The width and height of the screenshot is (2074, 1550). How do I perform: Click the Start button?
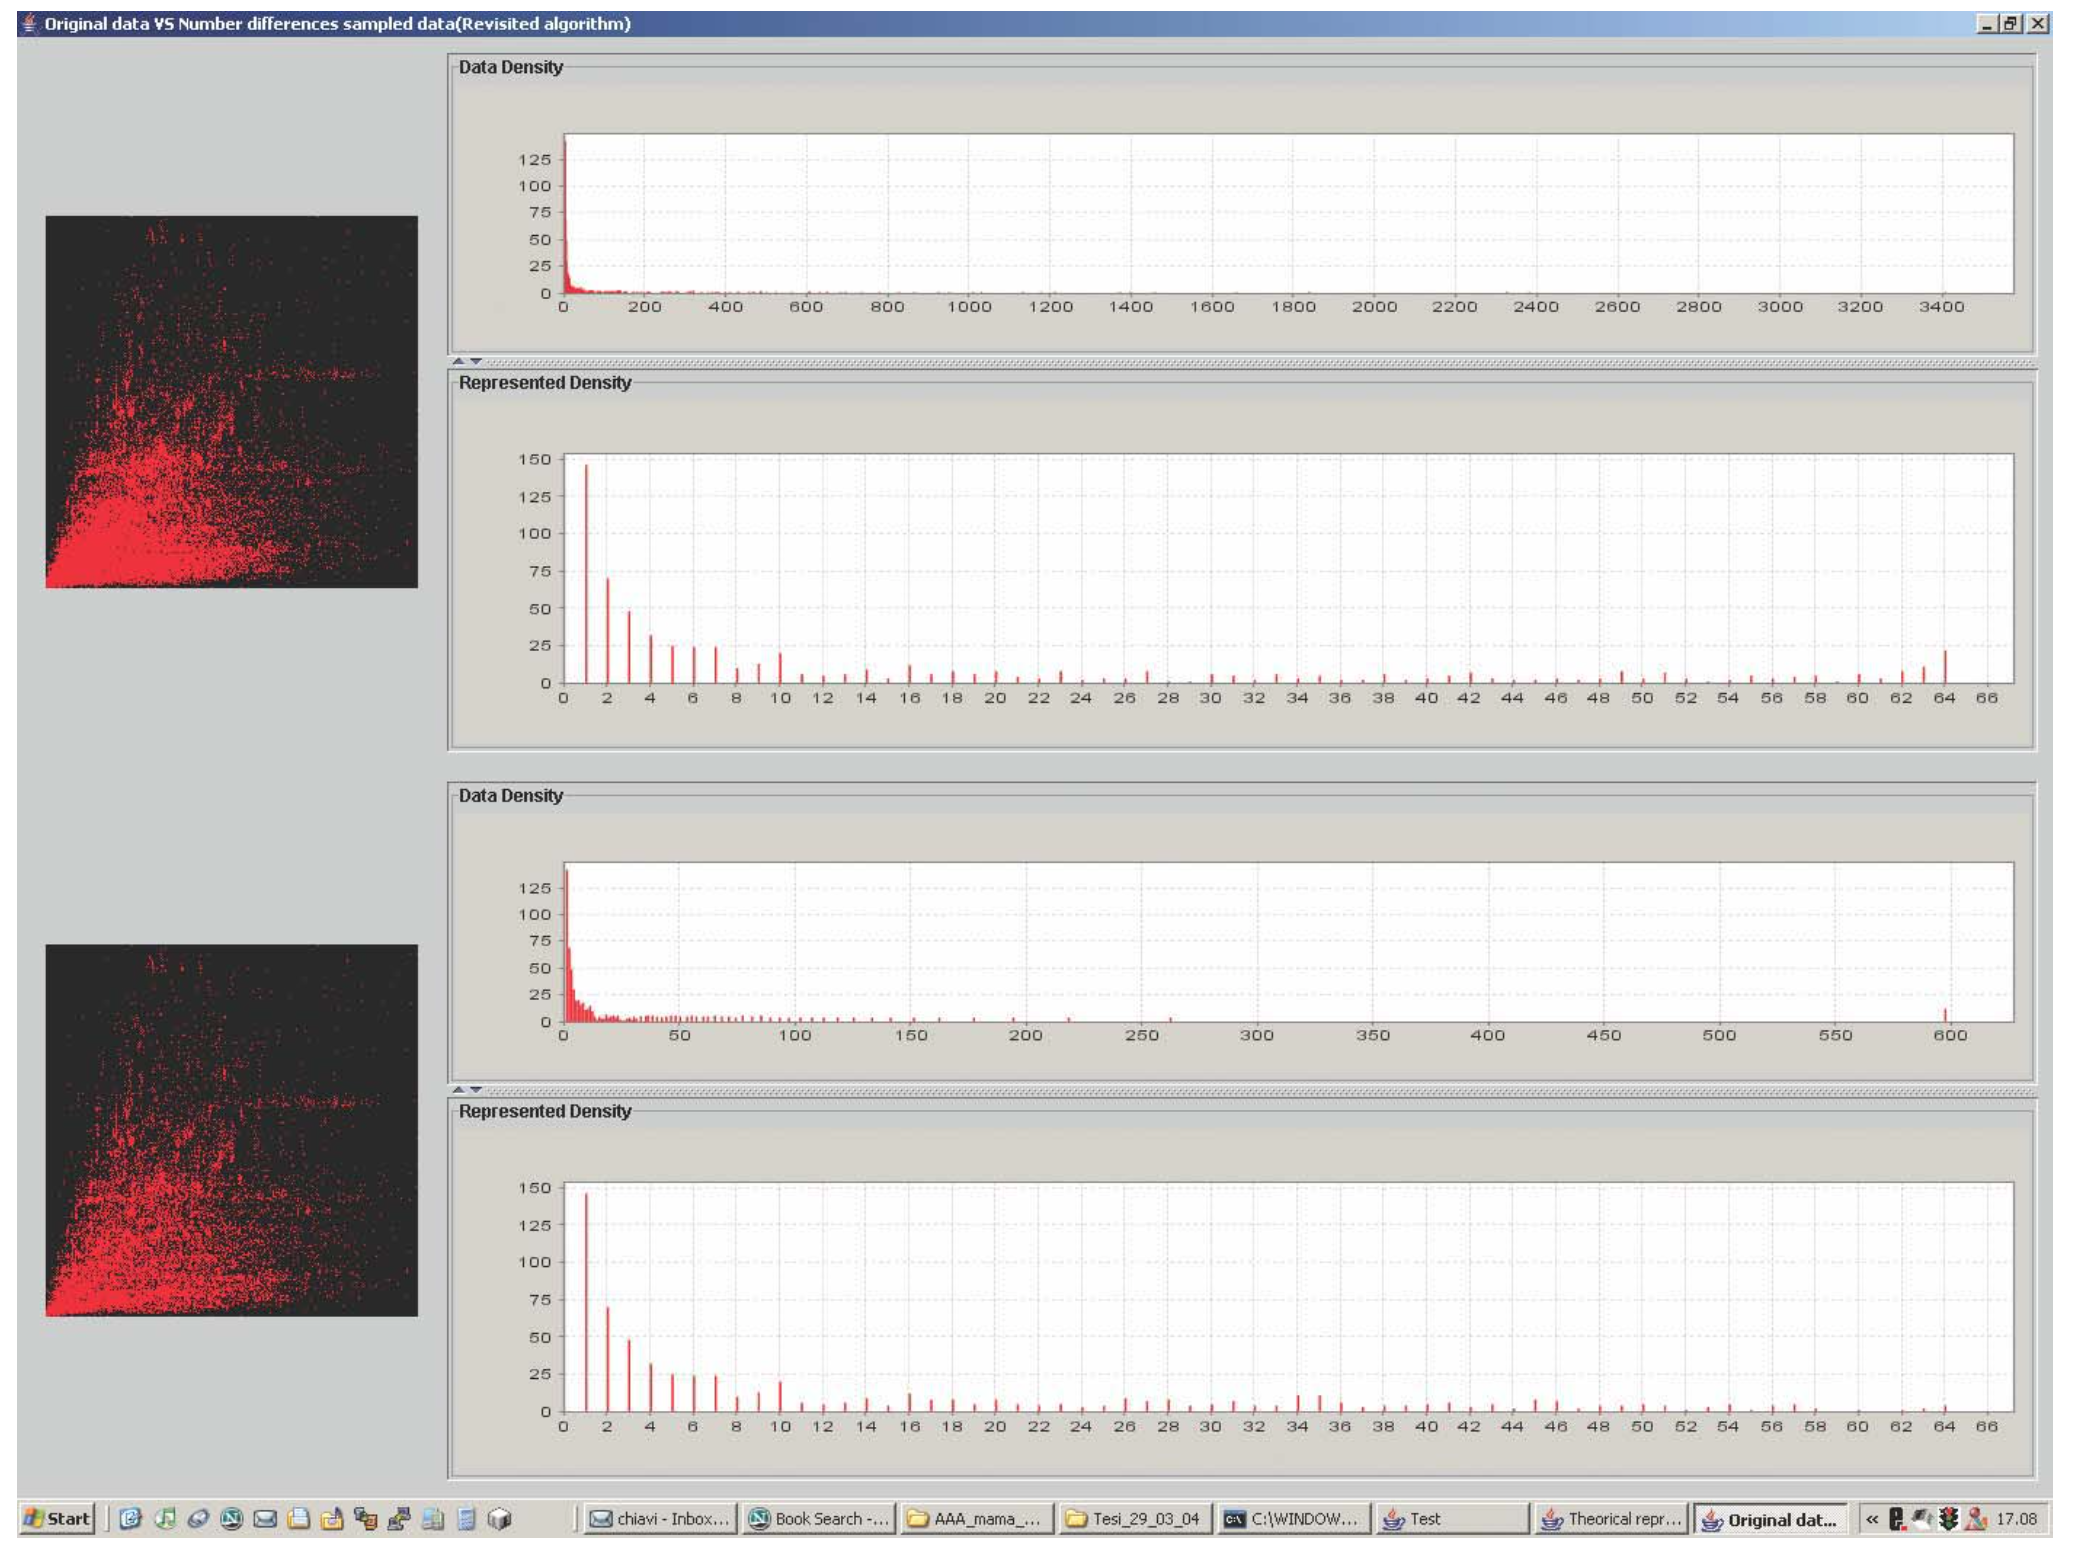(x=58, y=1519)
